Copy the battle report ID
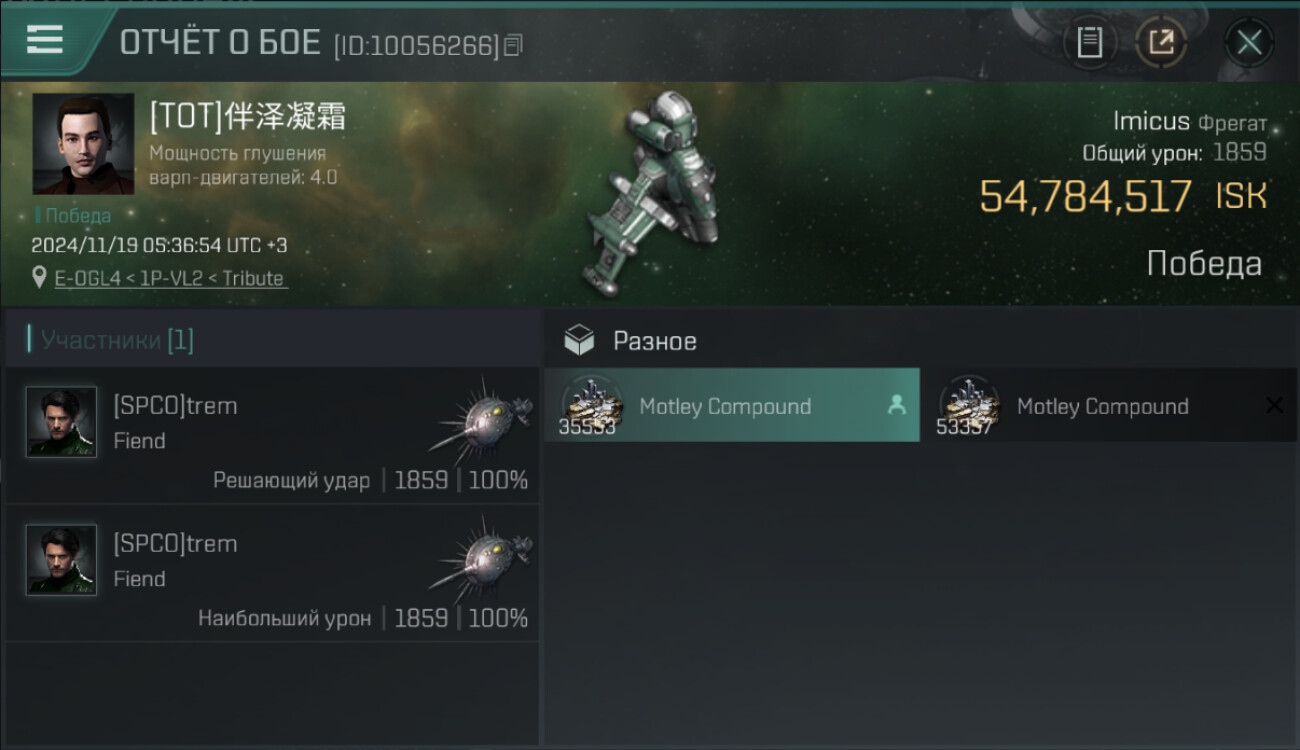This screenshot has width=1300, height=750. (513, 45)
